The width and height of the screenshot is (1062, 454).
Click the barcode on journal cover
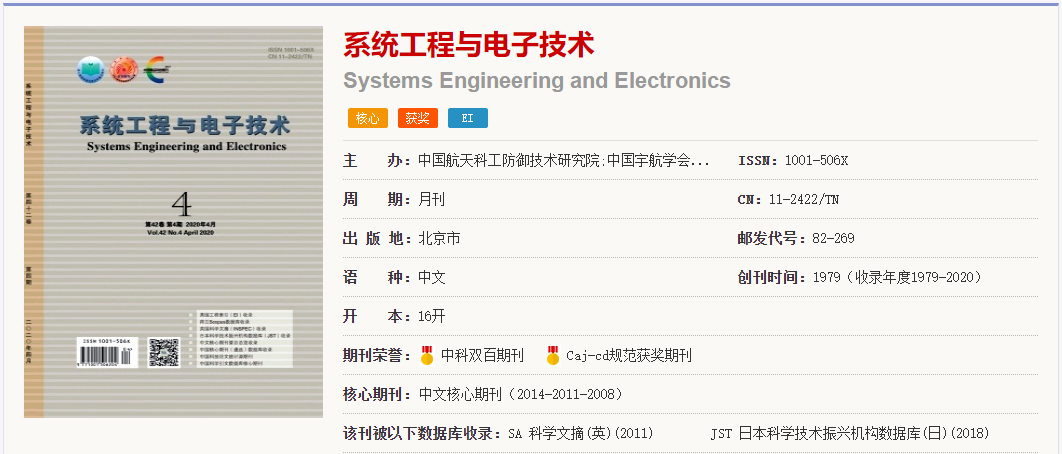[x=107, y=355]
